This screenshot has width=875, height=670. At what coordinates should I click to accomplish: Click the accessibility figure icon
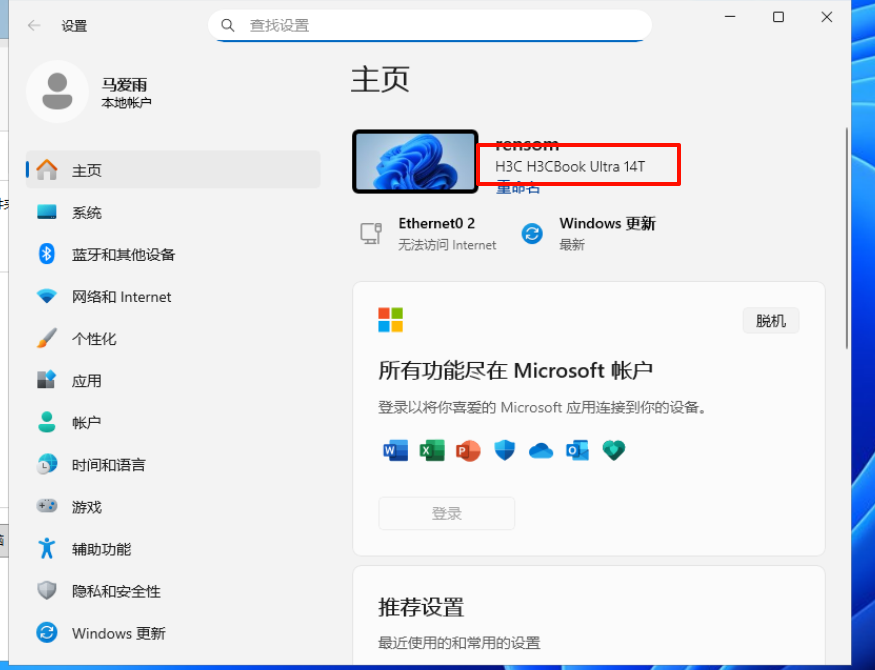click(x=47, y=548)
